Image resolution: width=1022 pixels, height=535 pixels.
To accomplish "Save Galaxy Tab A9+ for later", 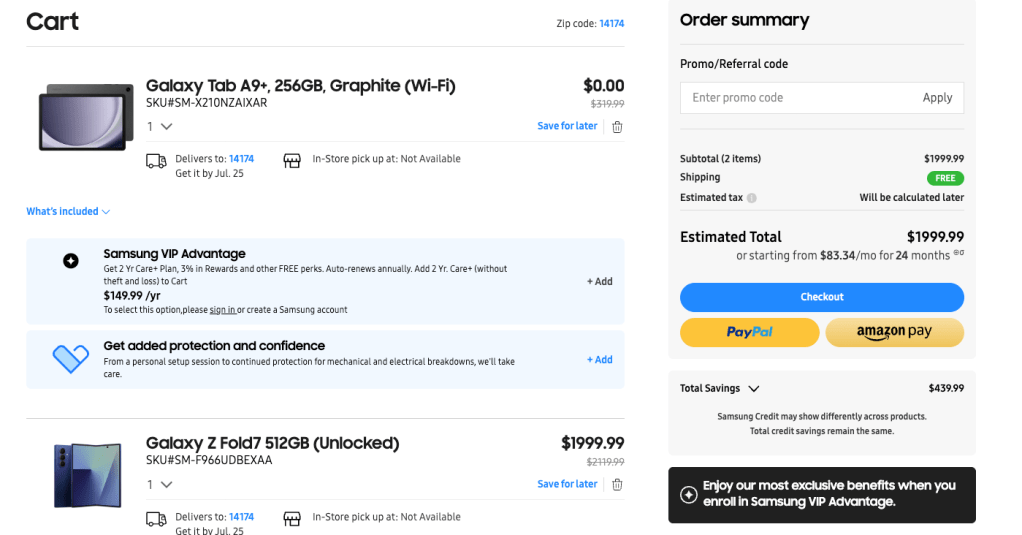I will pyautogui.click(x=567, y=127).
